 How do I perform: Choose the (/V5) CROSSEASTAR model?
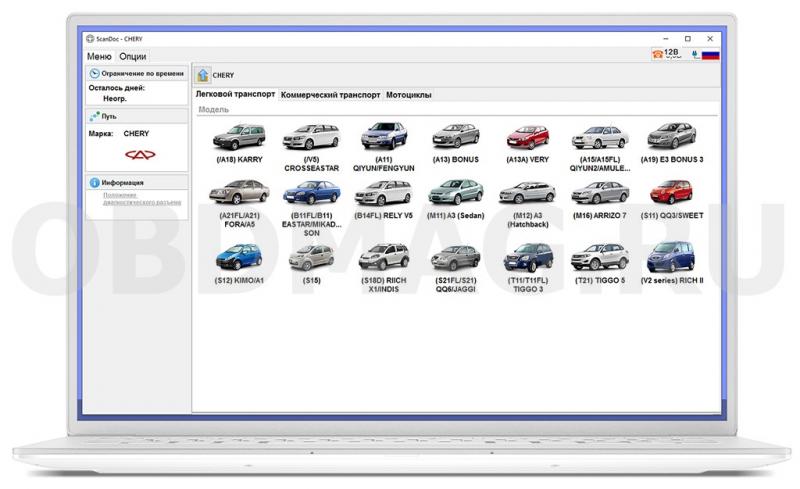point(311,146)
